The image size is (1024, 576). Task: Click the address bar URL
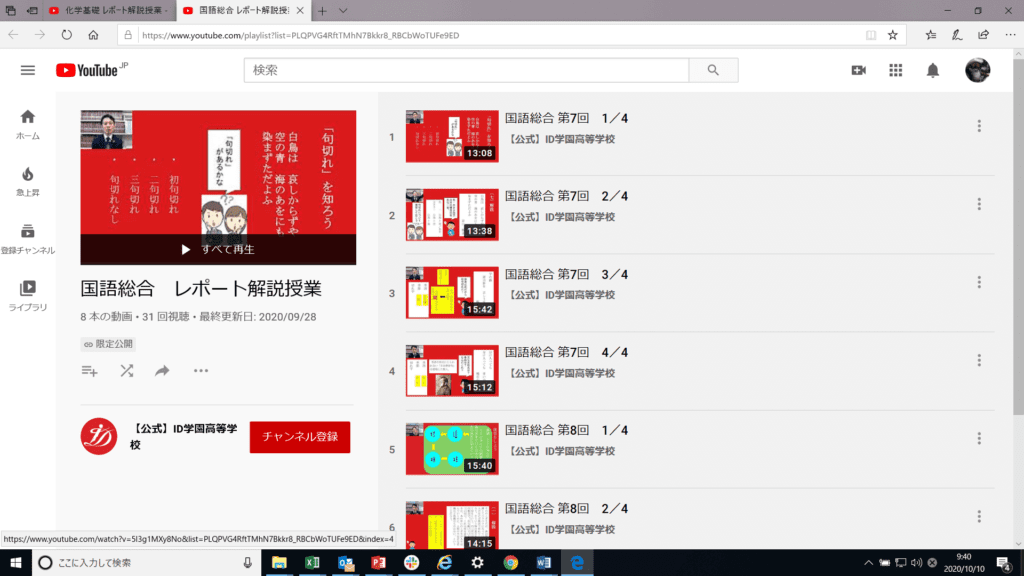coord(300,35)
